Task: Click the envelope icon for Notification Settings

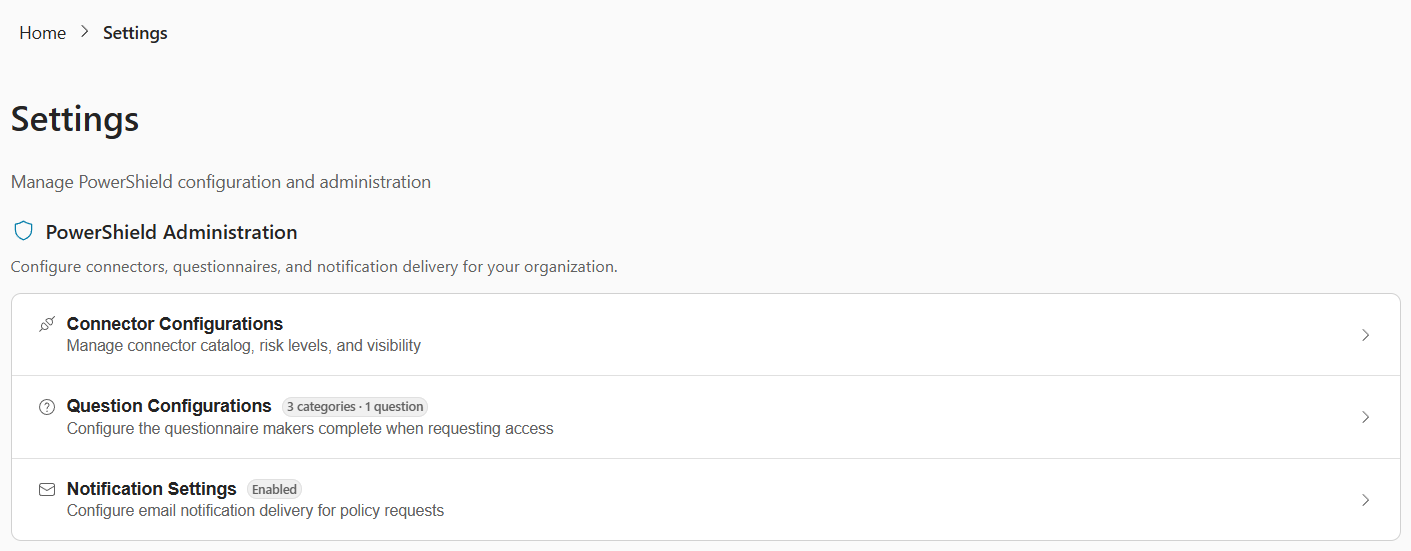Action: [x=47, y=490]
